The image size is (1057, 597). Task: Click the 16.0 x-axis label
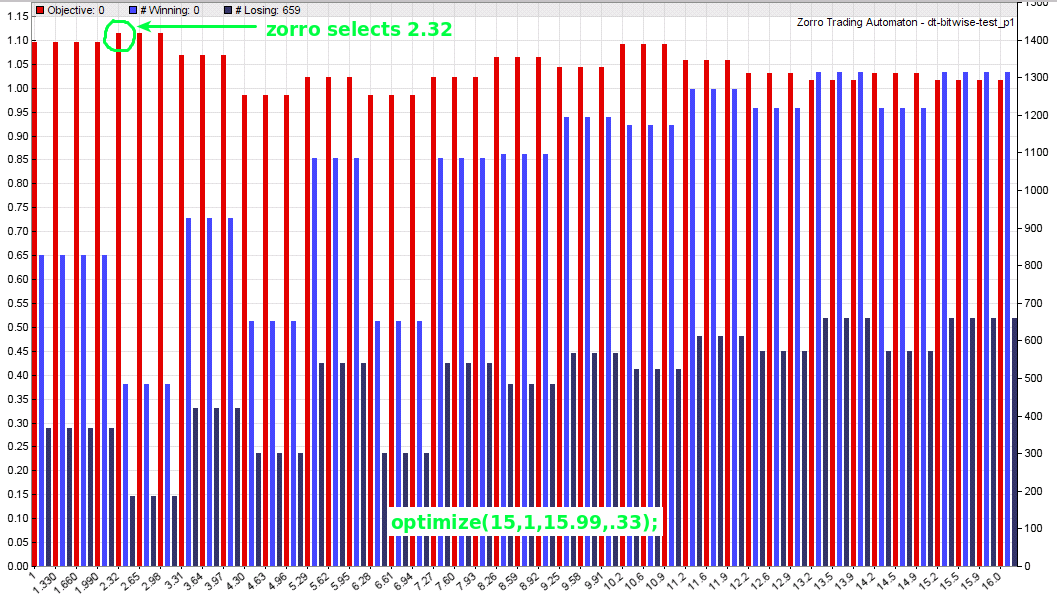(1011, 580)
